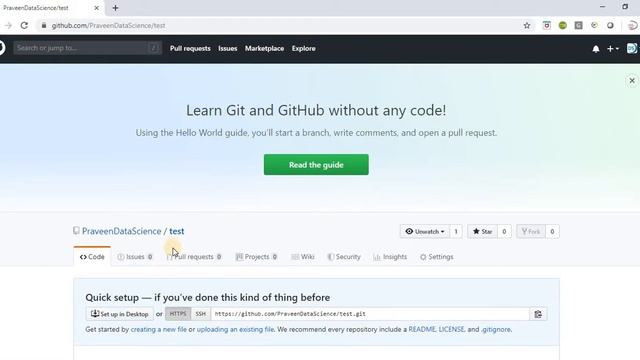
Task: Open the Unwatch dropdown
Action: [425, 231]
